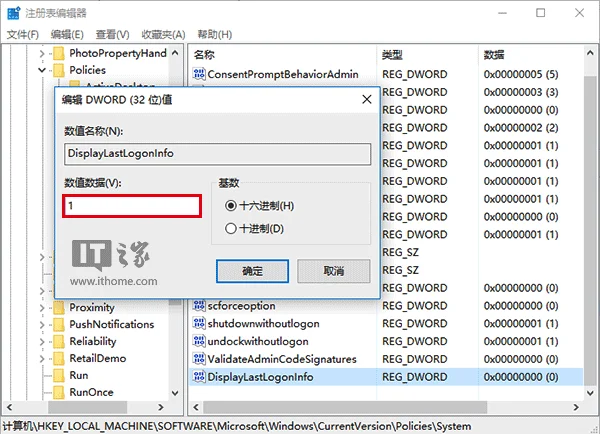Click values pane scroll up arrow
Image resolution: width=600 pixels, height=434 pixels.
(x=590, y=54)
